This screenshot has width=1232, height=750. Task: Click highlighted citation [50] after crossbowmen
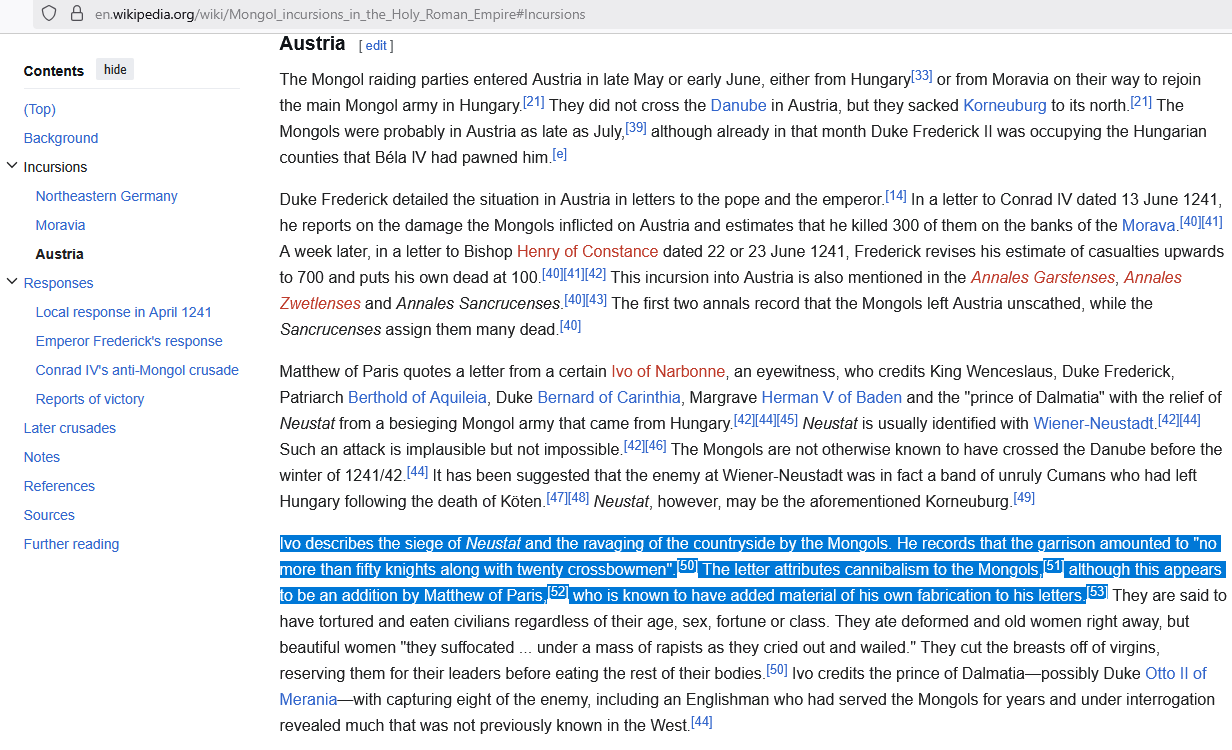point(687,565)
